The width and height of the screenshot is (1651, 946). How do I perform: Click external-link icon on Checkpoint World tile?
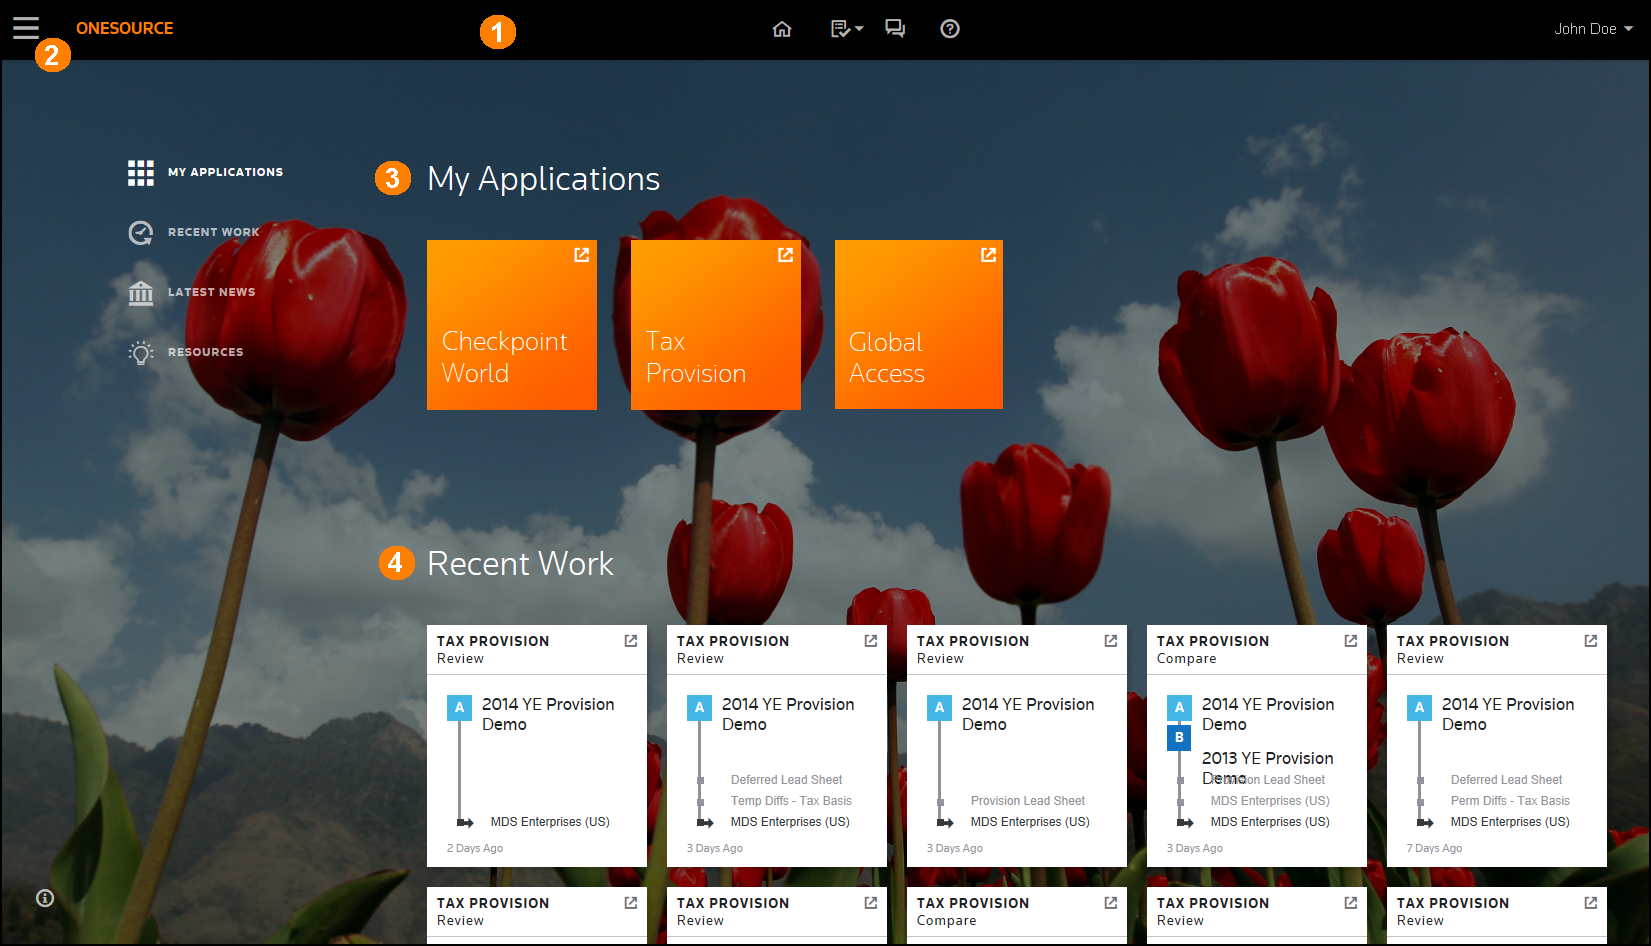click(581, 255)
